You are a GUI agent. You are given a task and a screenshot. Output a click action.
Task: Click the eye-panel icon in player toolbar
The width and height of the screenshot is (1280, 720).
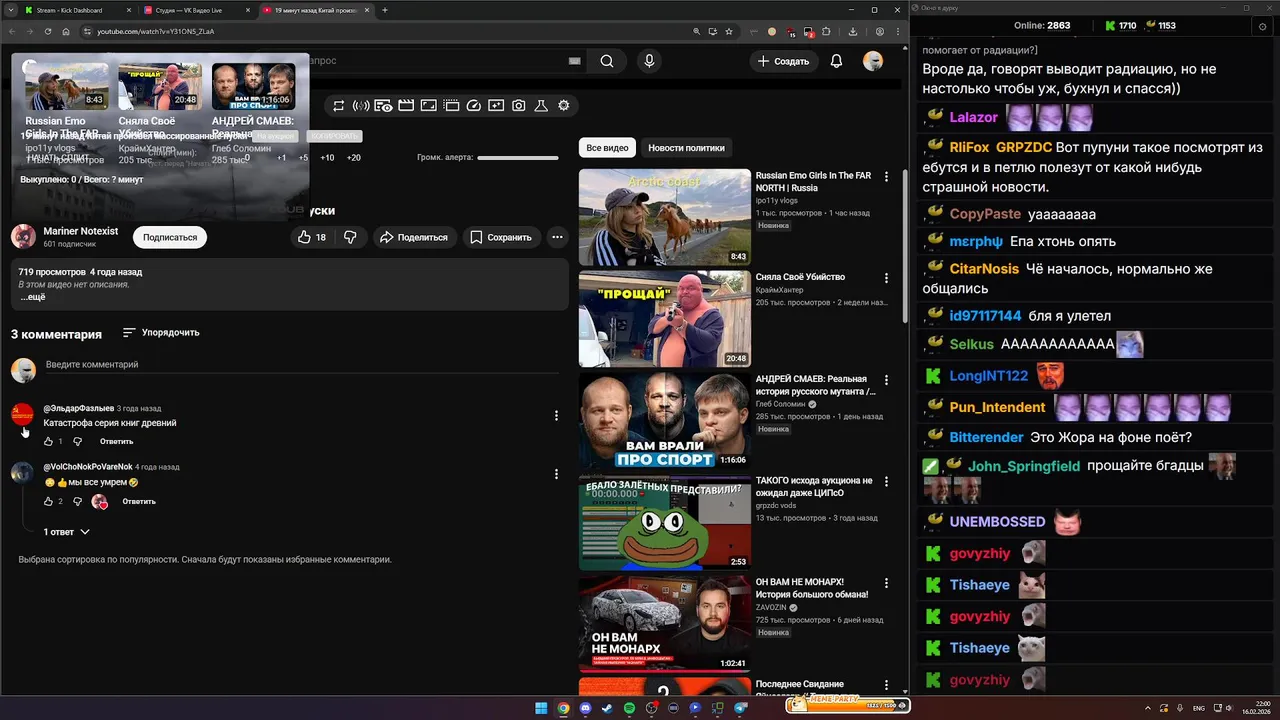click(x=383, y=106)
